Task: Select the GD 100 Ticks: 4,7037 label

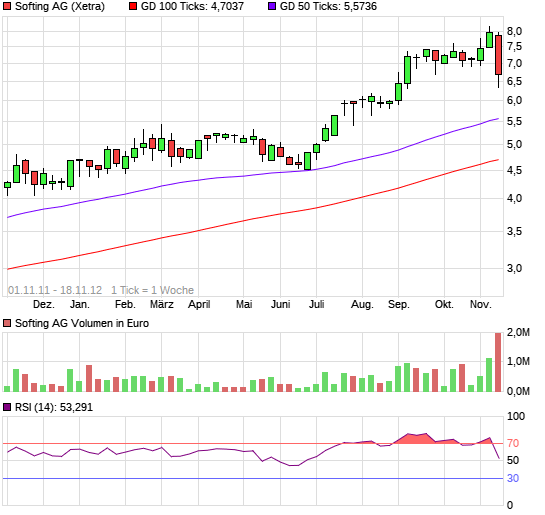Action: [x=192, y=6]
